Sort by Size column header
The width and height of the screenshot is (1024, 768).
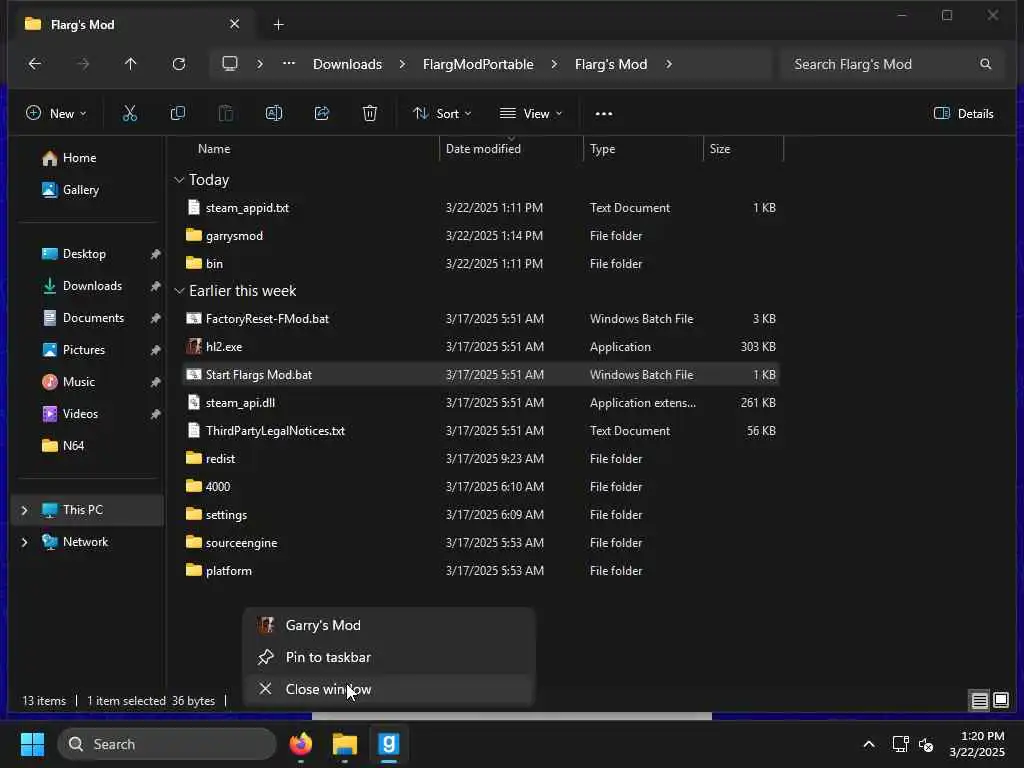pos(720,149)
